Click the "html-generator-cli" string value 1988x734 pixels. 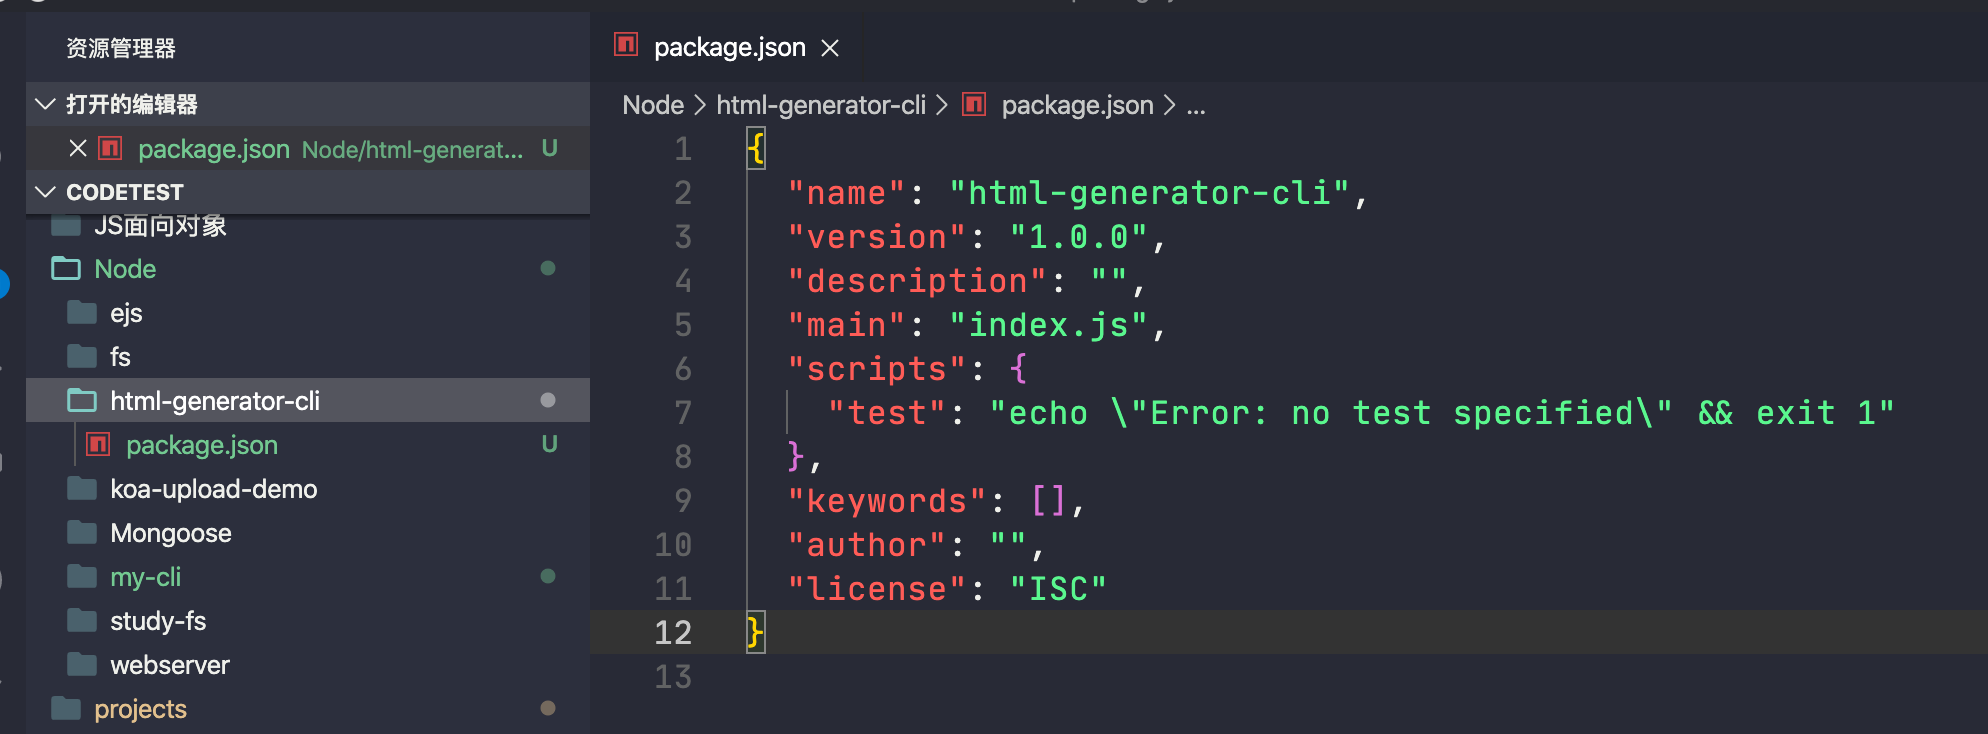pos(1149,193)
